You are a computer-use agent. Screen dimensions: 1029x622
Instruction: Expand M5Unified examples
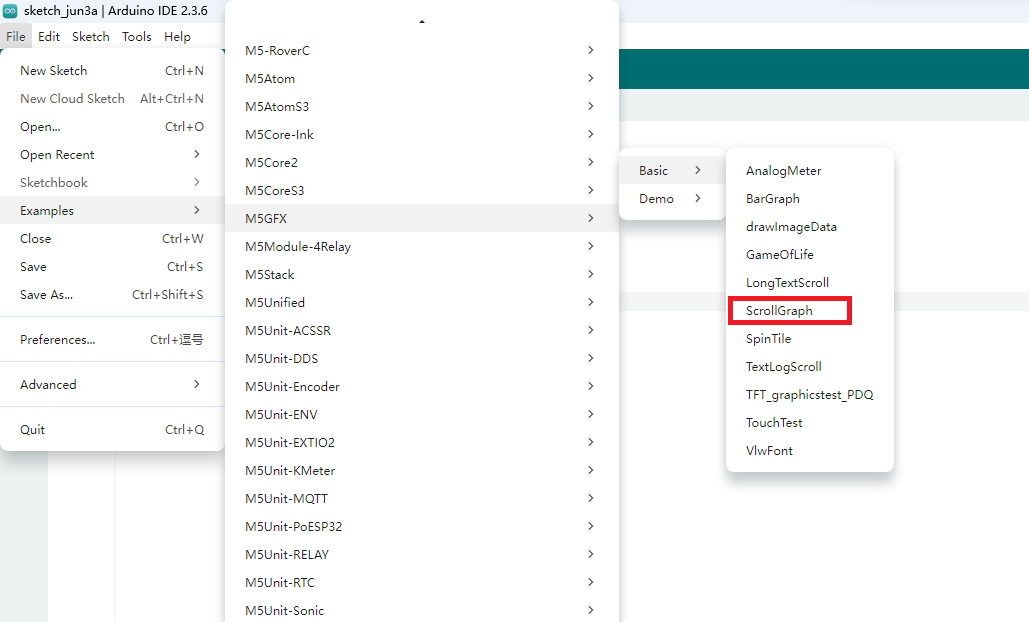click(422, 302)
